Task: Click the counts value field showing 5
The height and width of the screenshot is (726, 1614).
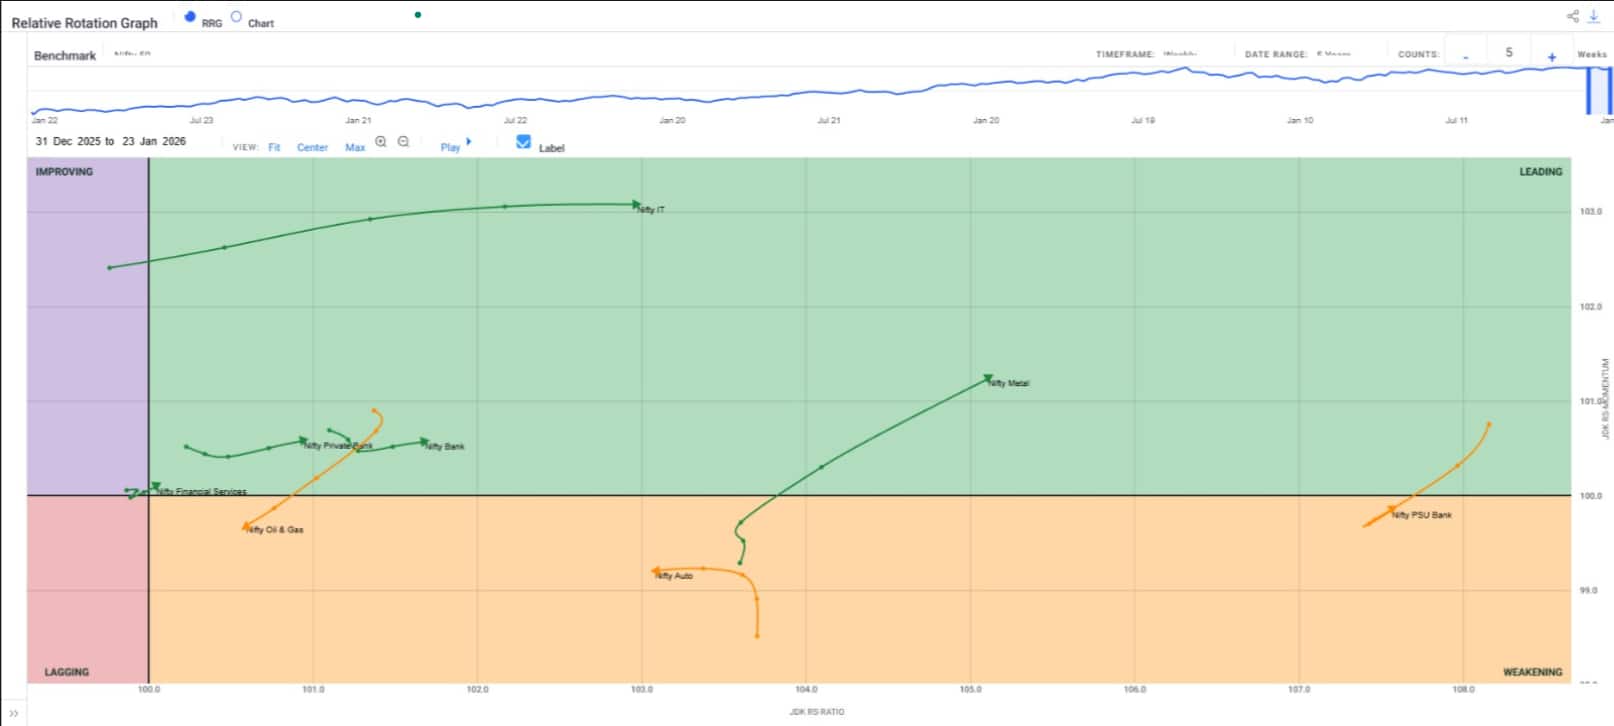Action: tap(1509, 53)
